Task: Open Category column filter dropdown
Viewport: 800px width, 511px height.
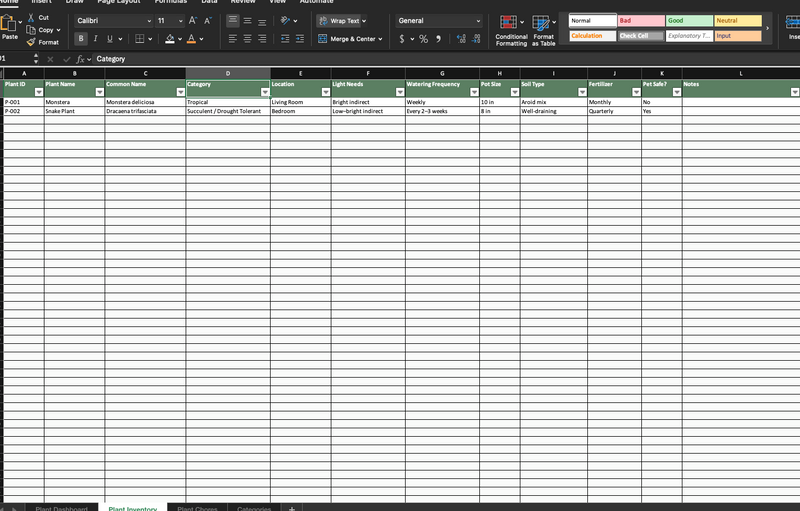Action: coord(265,92)
